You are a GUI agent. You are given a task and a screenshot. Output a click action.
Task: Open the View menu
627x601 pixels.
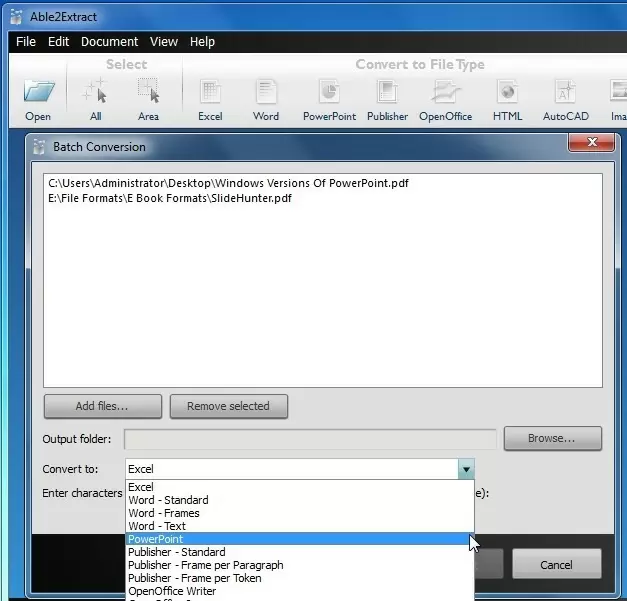pyautogui.click(x=164, y=42)
